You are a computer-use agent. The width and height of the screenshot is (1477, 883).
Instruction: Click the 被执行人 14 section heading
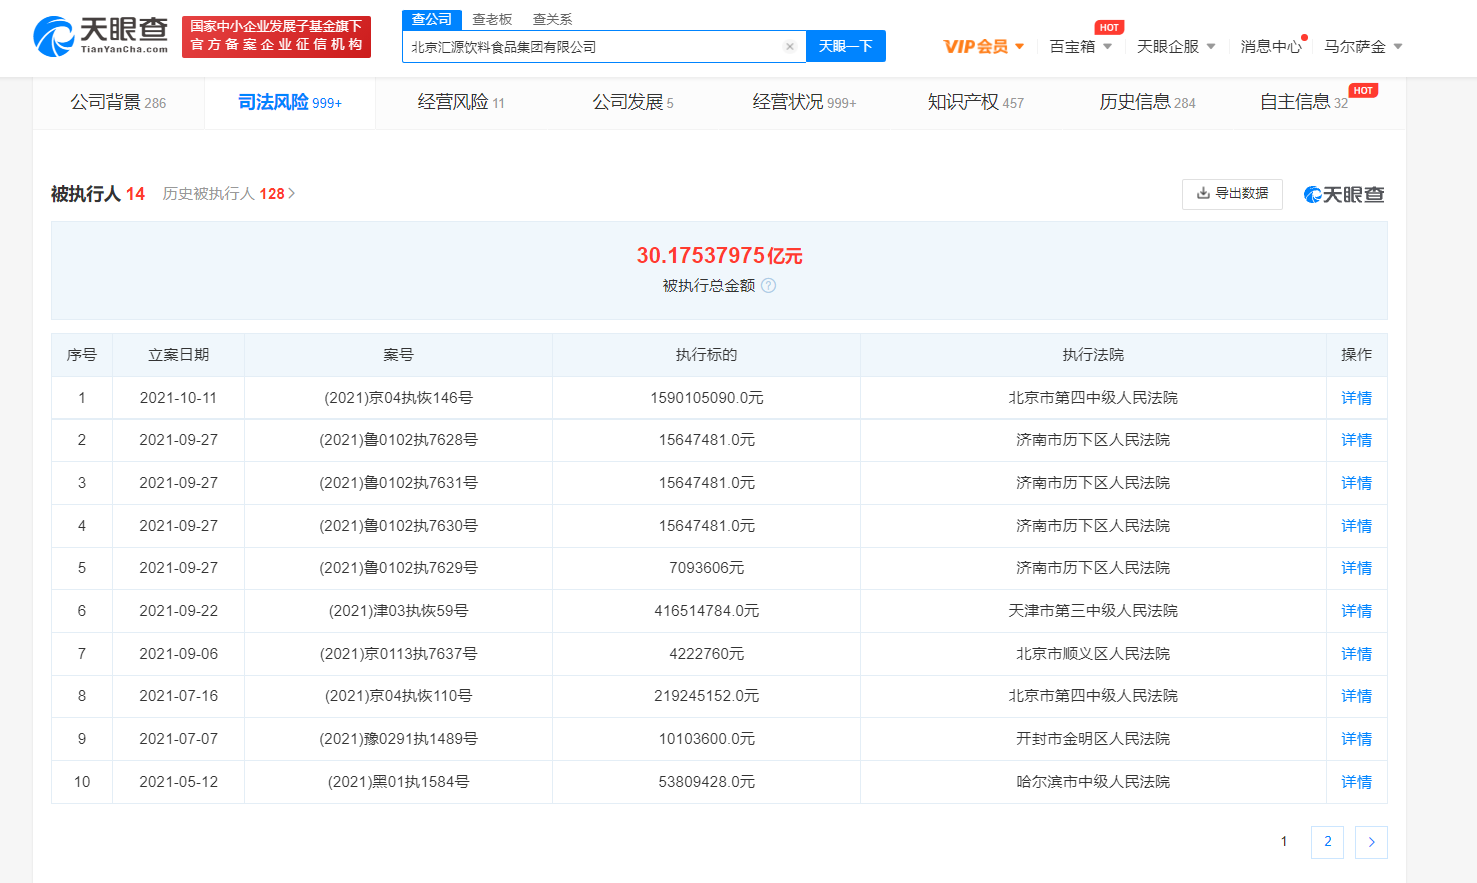pos(98,194)
